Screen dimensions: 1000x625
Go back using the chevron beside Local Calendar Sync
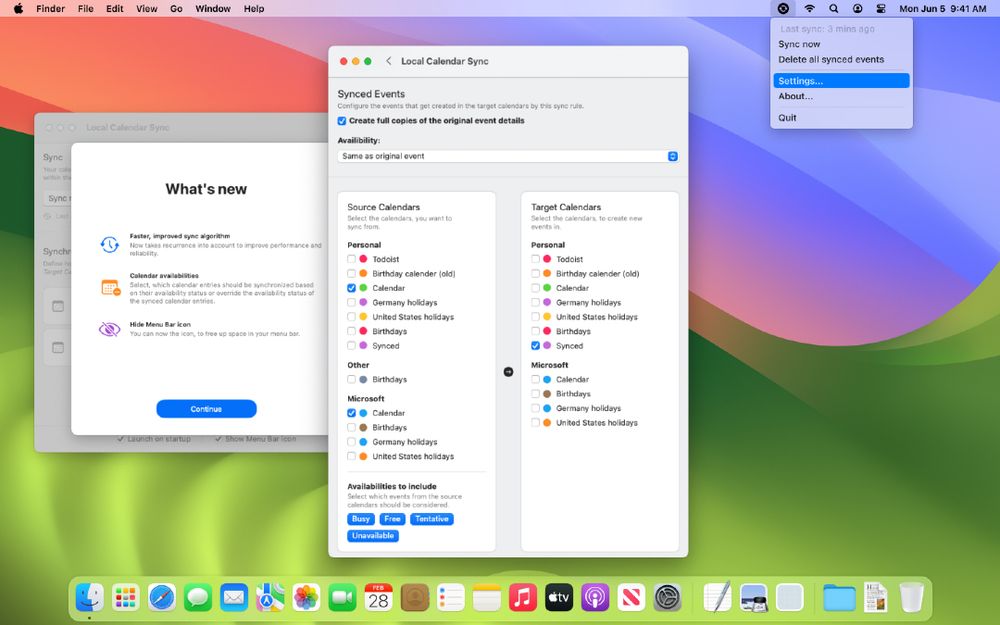(388, 61)
